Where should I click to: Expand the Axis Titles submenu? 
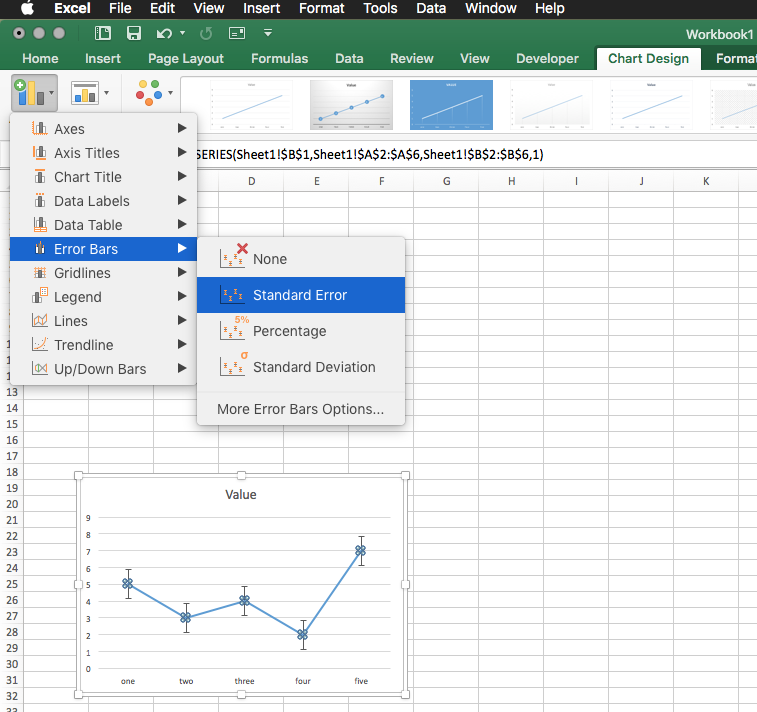(103, 153)
